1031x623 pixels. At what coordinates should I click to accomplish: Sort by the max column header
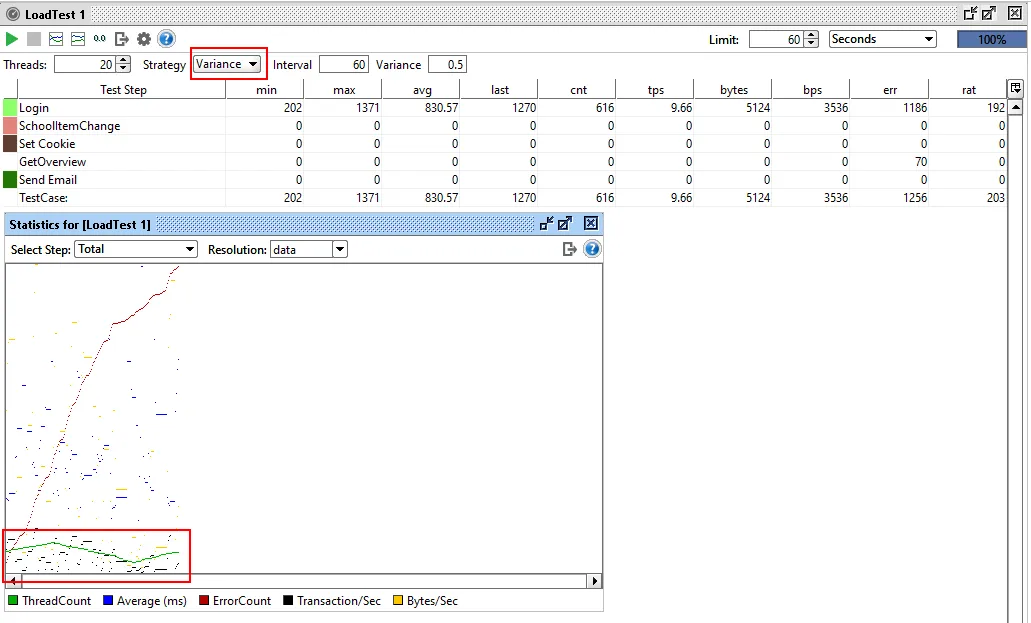pyautogui.click(x=343, y=89)
